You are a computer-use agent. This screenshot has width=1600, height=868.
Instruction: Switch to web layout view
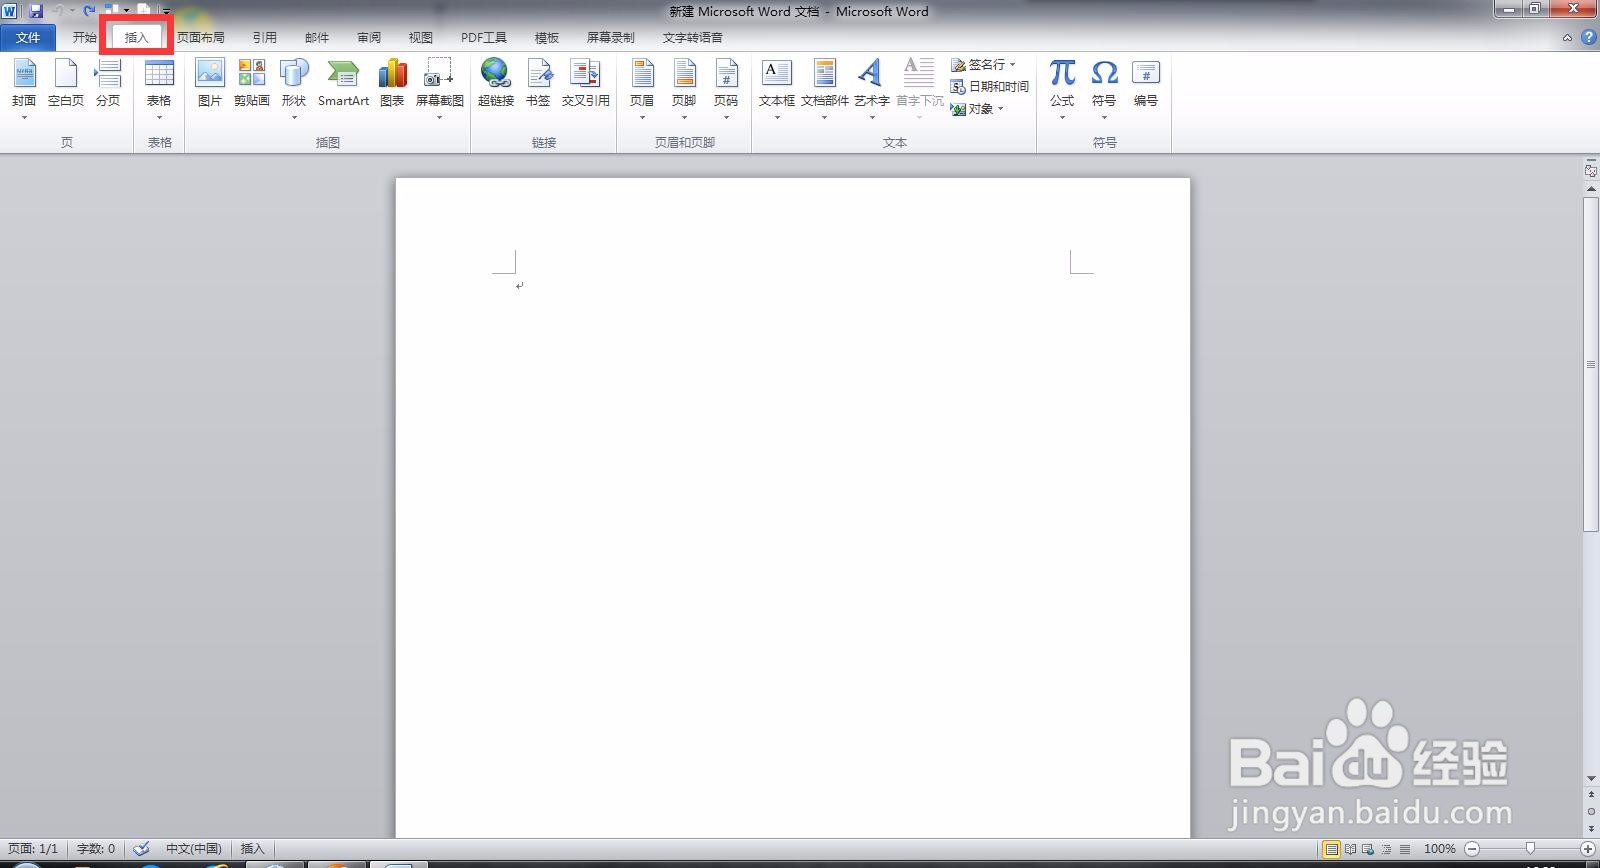(1369, 849)
